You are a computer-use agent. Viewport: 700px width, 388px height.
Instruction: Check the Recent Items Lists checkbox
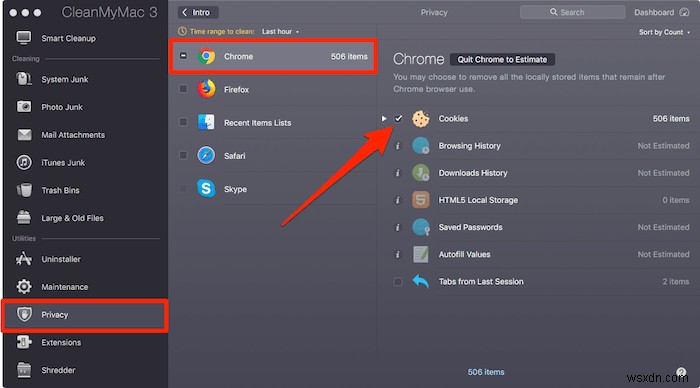coord(183,121)
